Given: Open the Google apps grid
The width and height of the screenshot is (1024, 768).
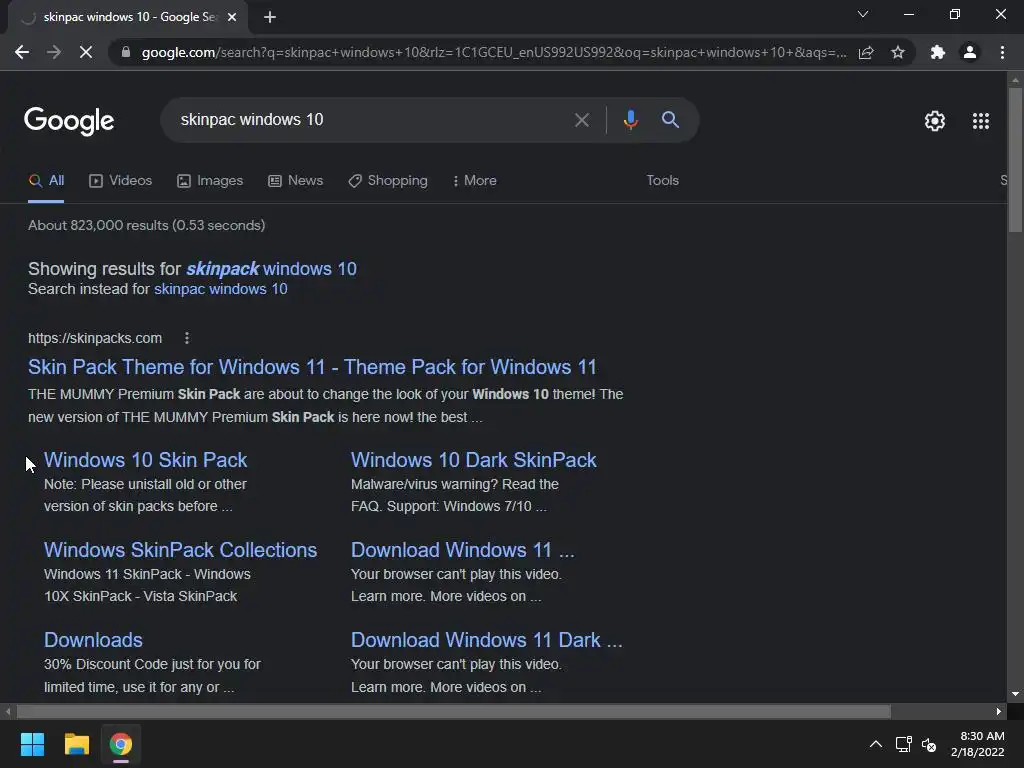Looking at the screenshot, I should [981, 121].
